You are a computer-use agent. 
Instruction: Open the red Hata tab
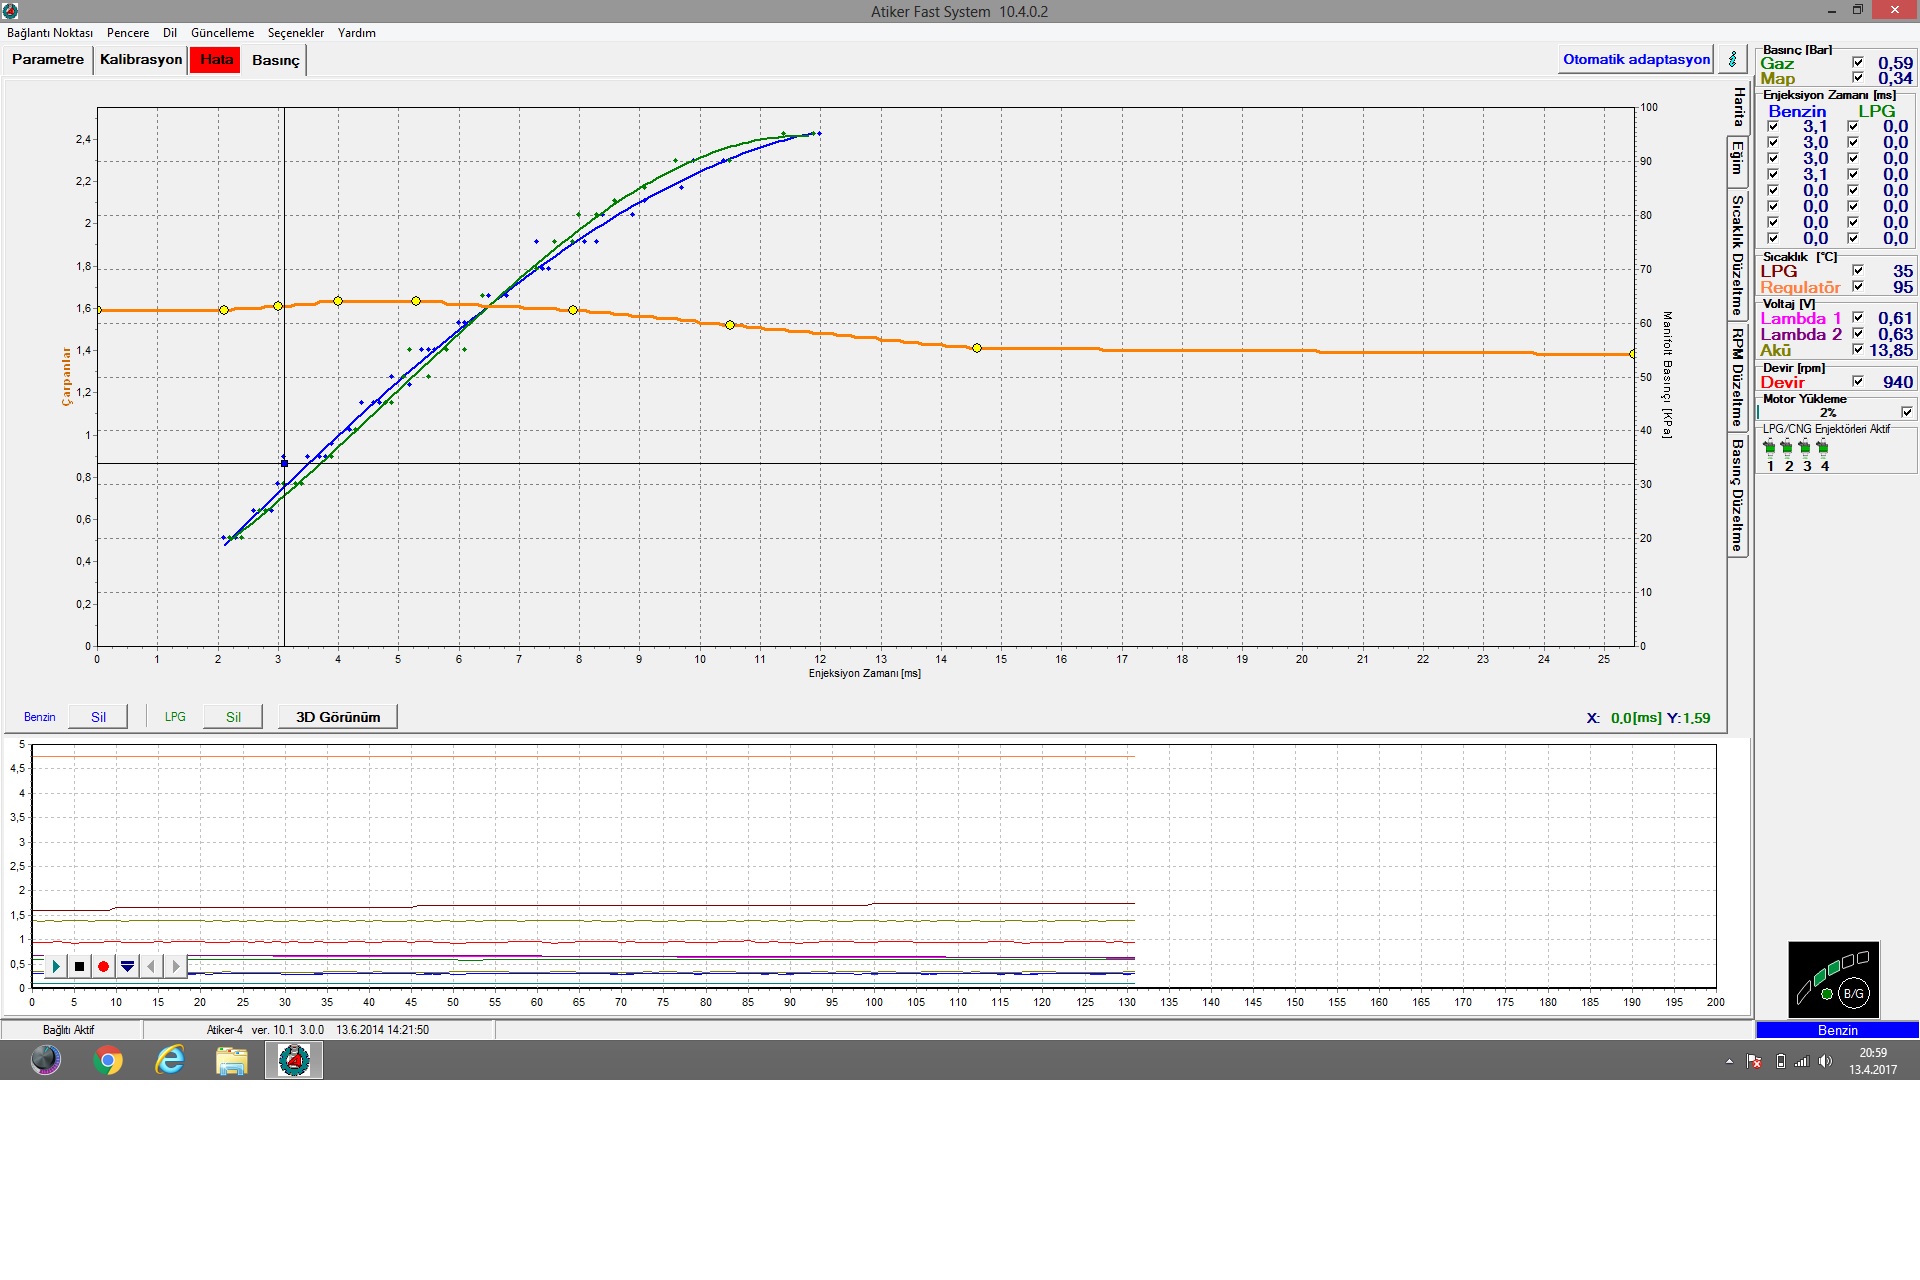(216, 59)
